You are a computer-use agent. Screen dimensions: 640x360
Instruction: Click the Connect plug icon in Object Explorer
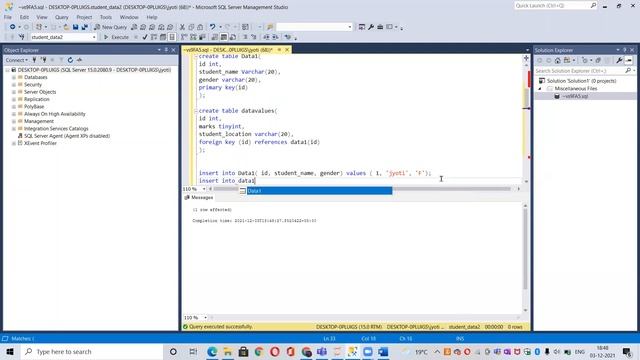click(34, 60)
